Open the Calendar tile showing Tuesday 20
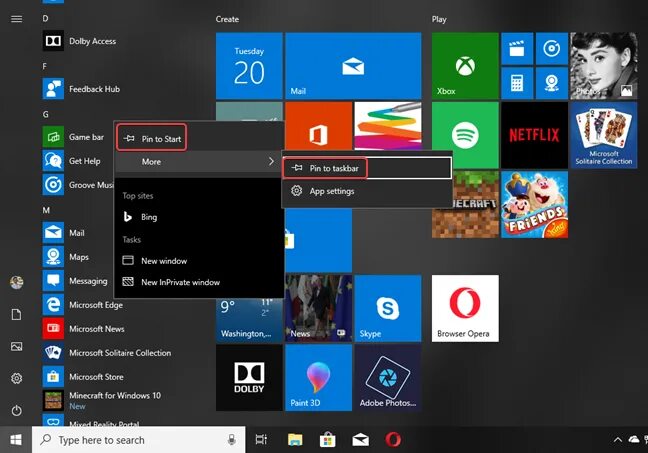648x453 pixels. [x=249, y=66]
